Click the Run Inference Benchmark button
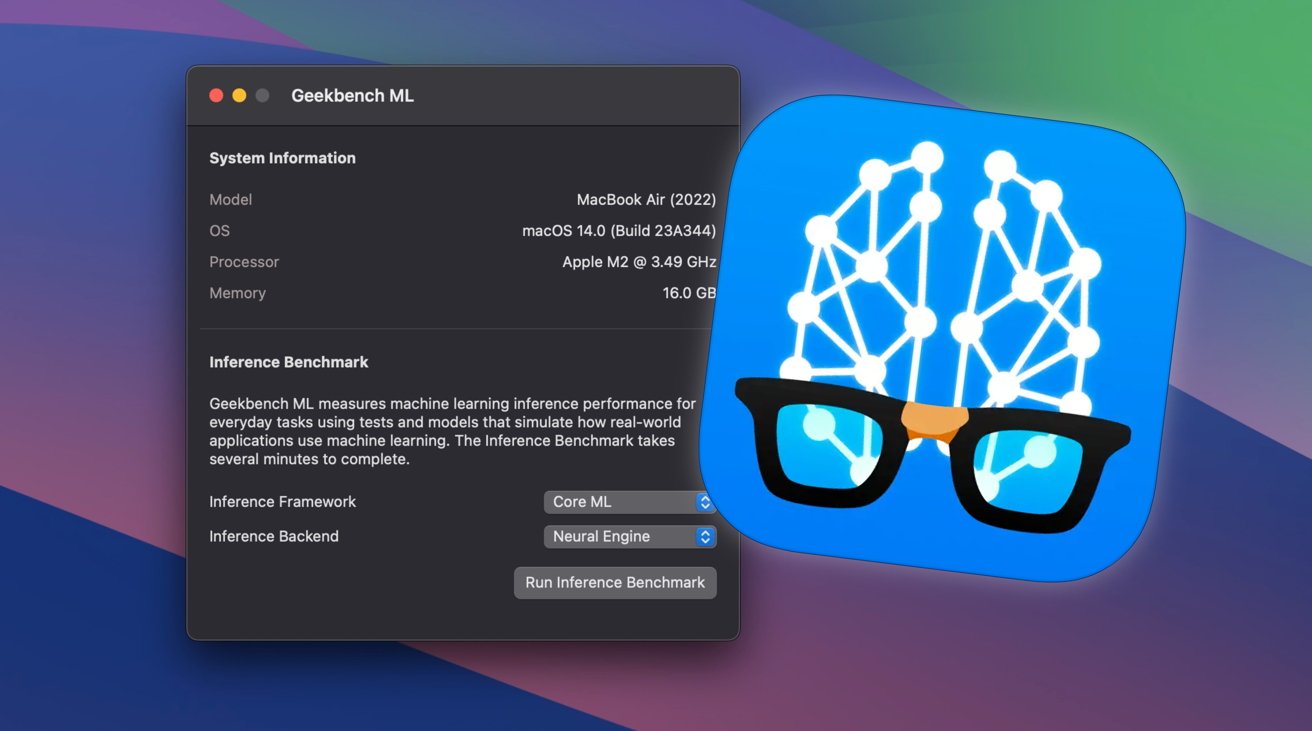 615,583
